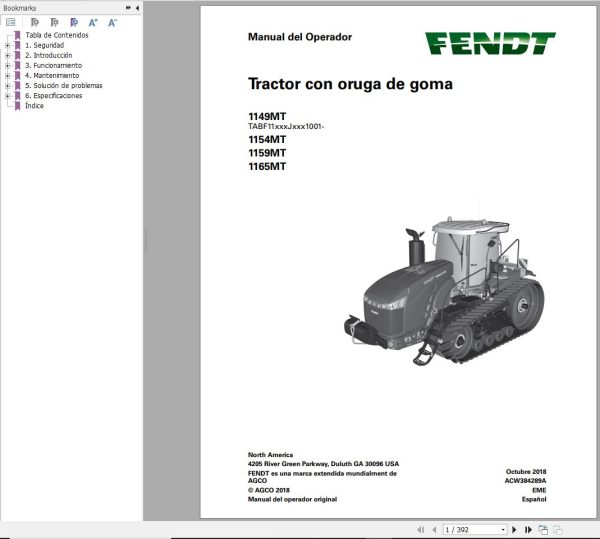Image resolution: width=600 pixels, height=539 pixels.
Task: Open the 6. Especificaciones bookmark
Action: [54, 96]
